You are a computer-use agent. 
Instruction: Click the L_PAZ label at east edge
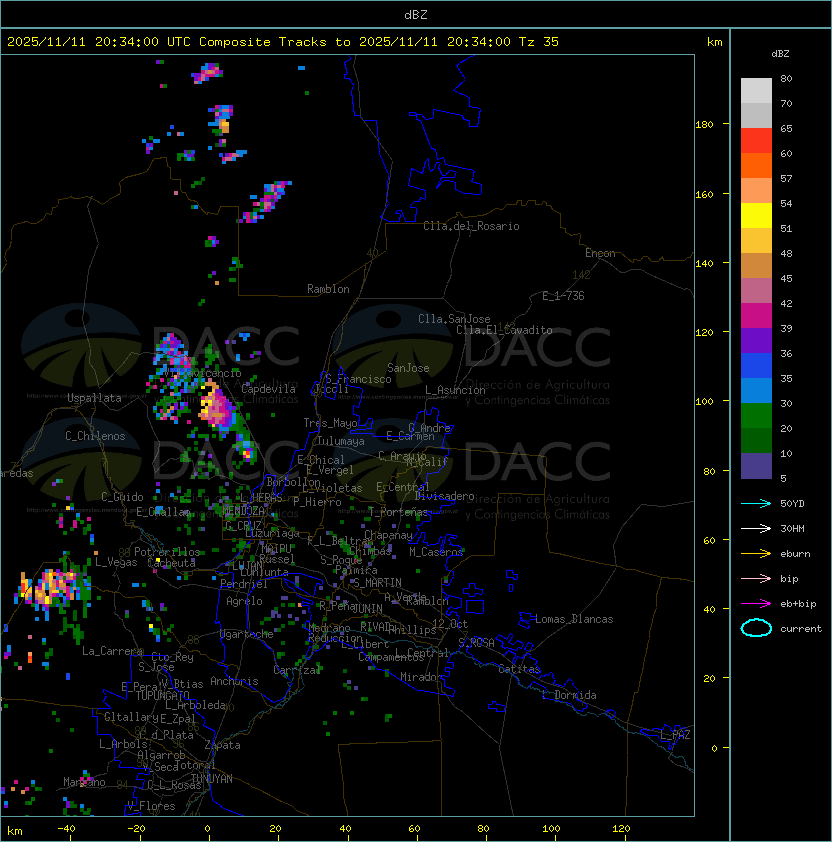pyautogui.click(x=675, y=735)
